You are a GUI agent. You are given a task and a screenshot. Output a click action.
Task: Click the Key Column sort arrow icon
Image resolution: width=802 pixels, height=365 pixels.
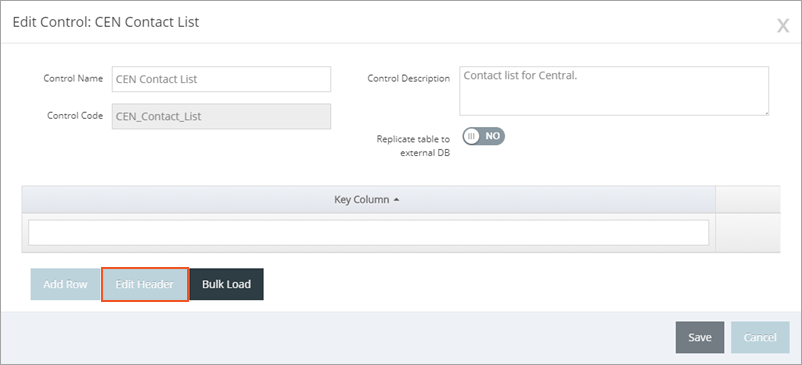(x=396, y=200)
